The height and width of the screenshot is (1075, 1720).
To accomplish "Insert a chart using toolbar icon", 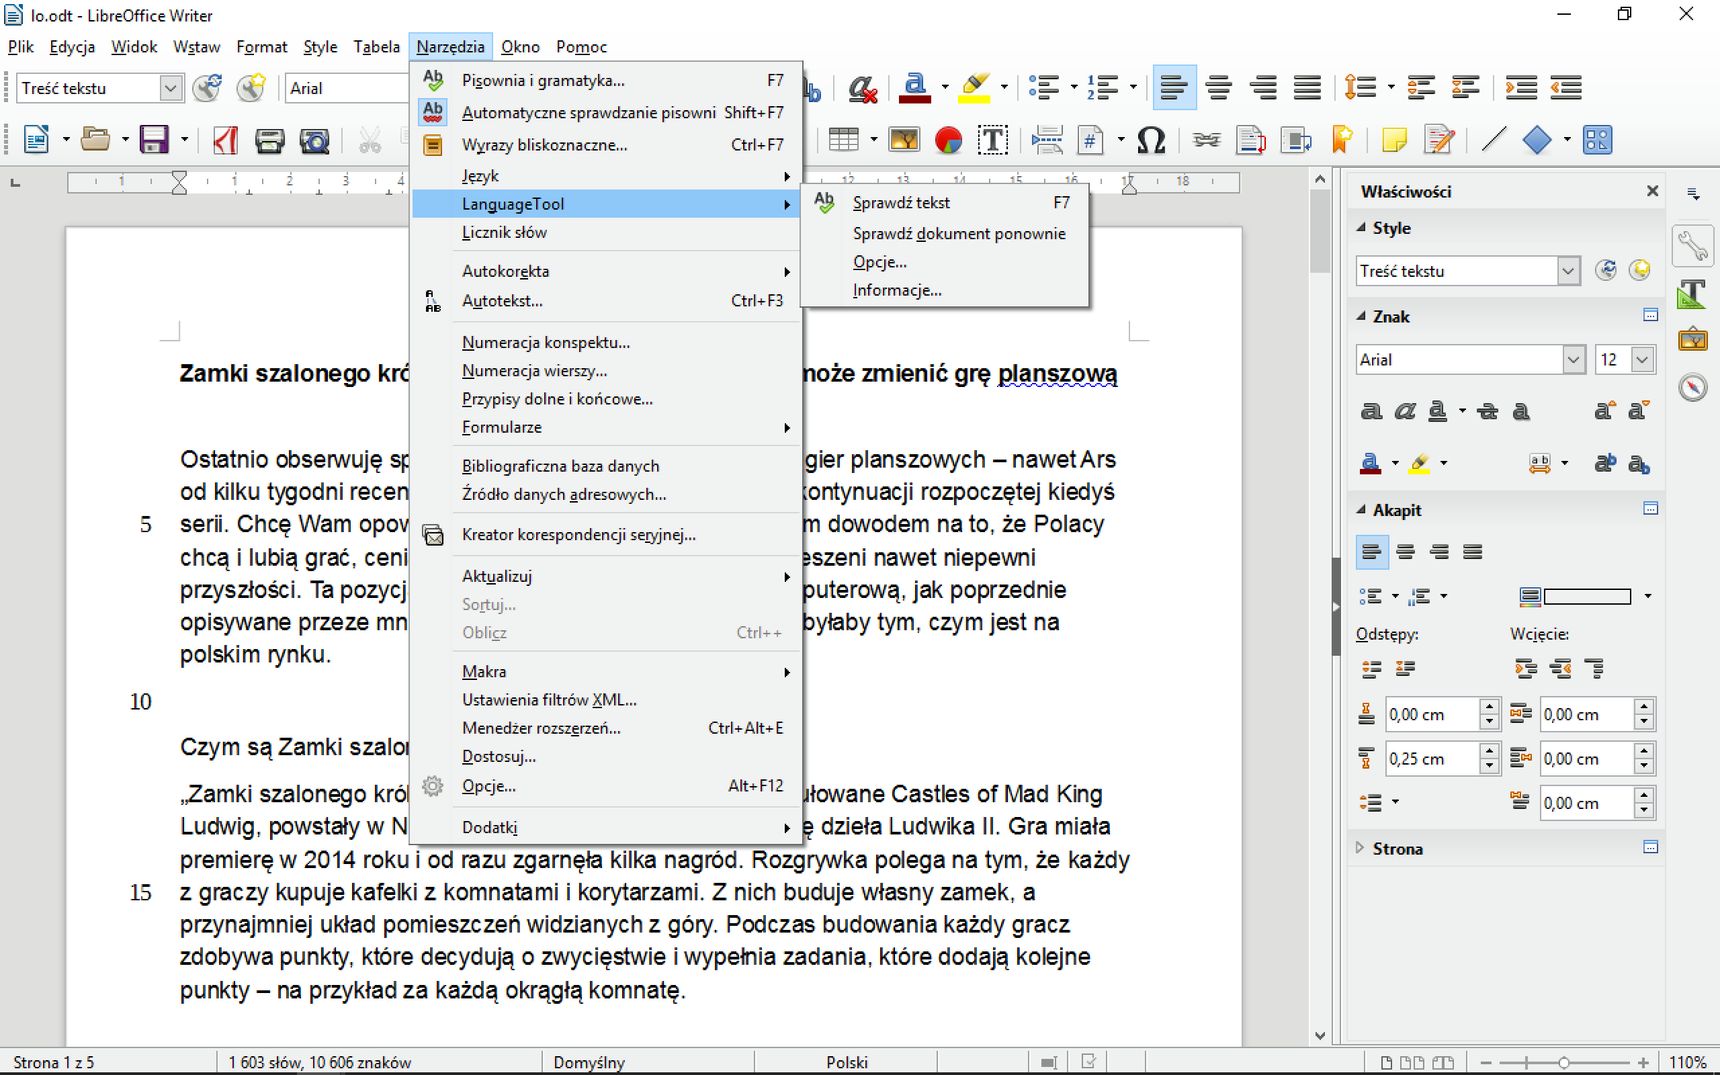I will [948, 140].
